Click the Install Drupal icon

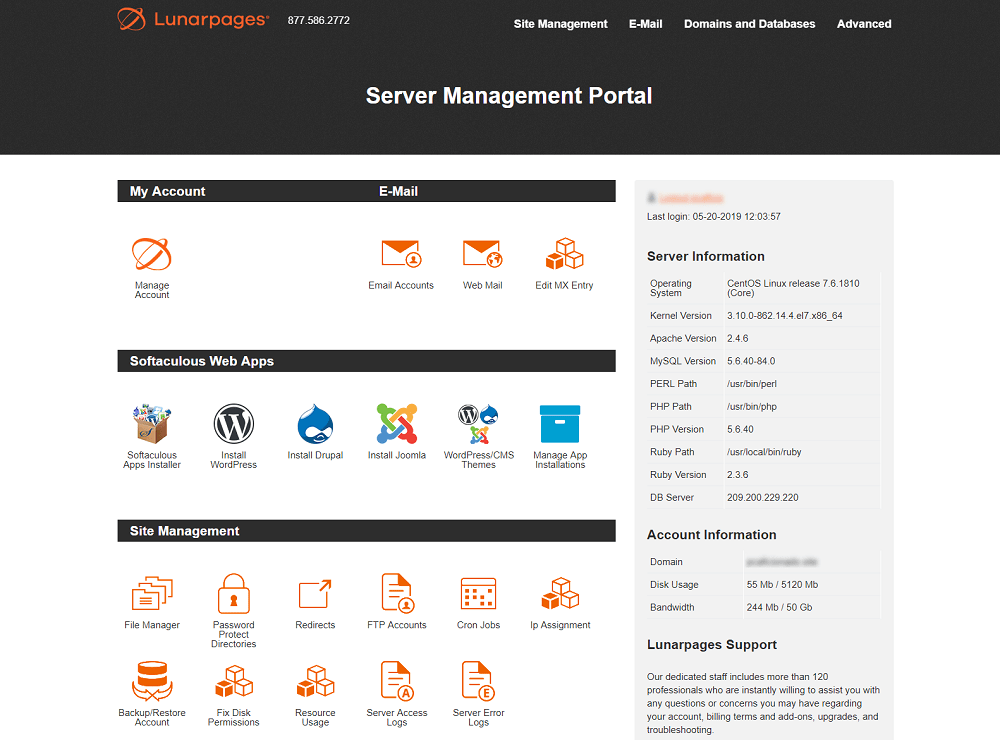click(x=315, y=424)
